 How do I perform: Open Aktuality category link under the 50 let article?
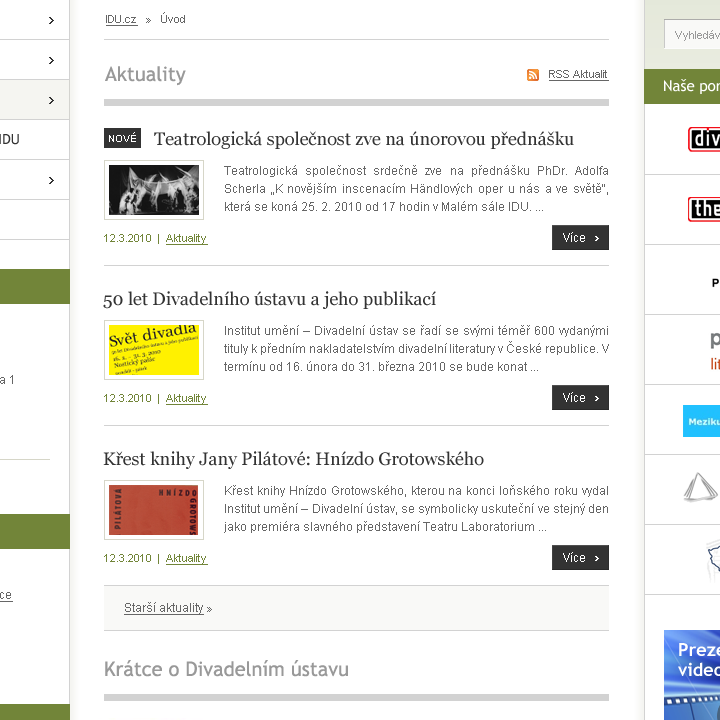[186, 398]
